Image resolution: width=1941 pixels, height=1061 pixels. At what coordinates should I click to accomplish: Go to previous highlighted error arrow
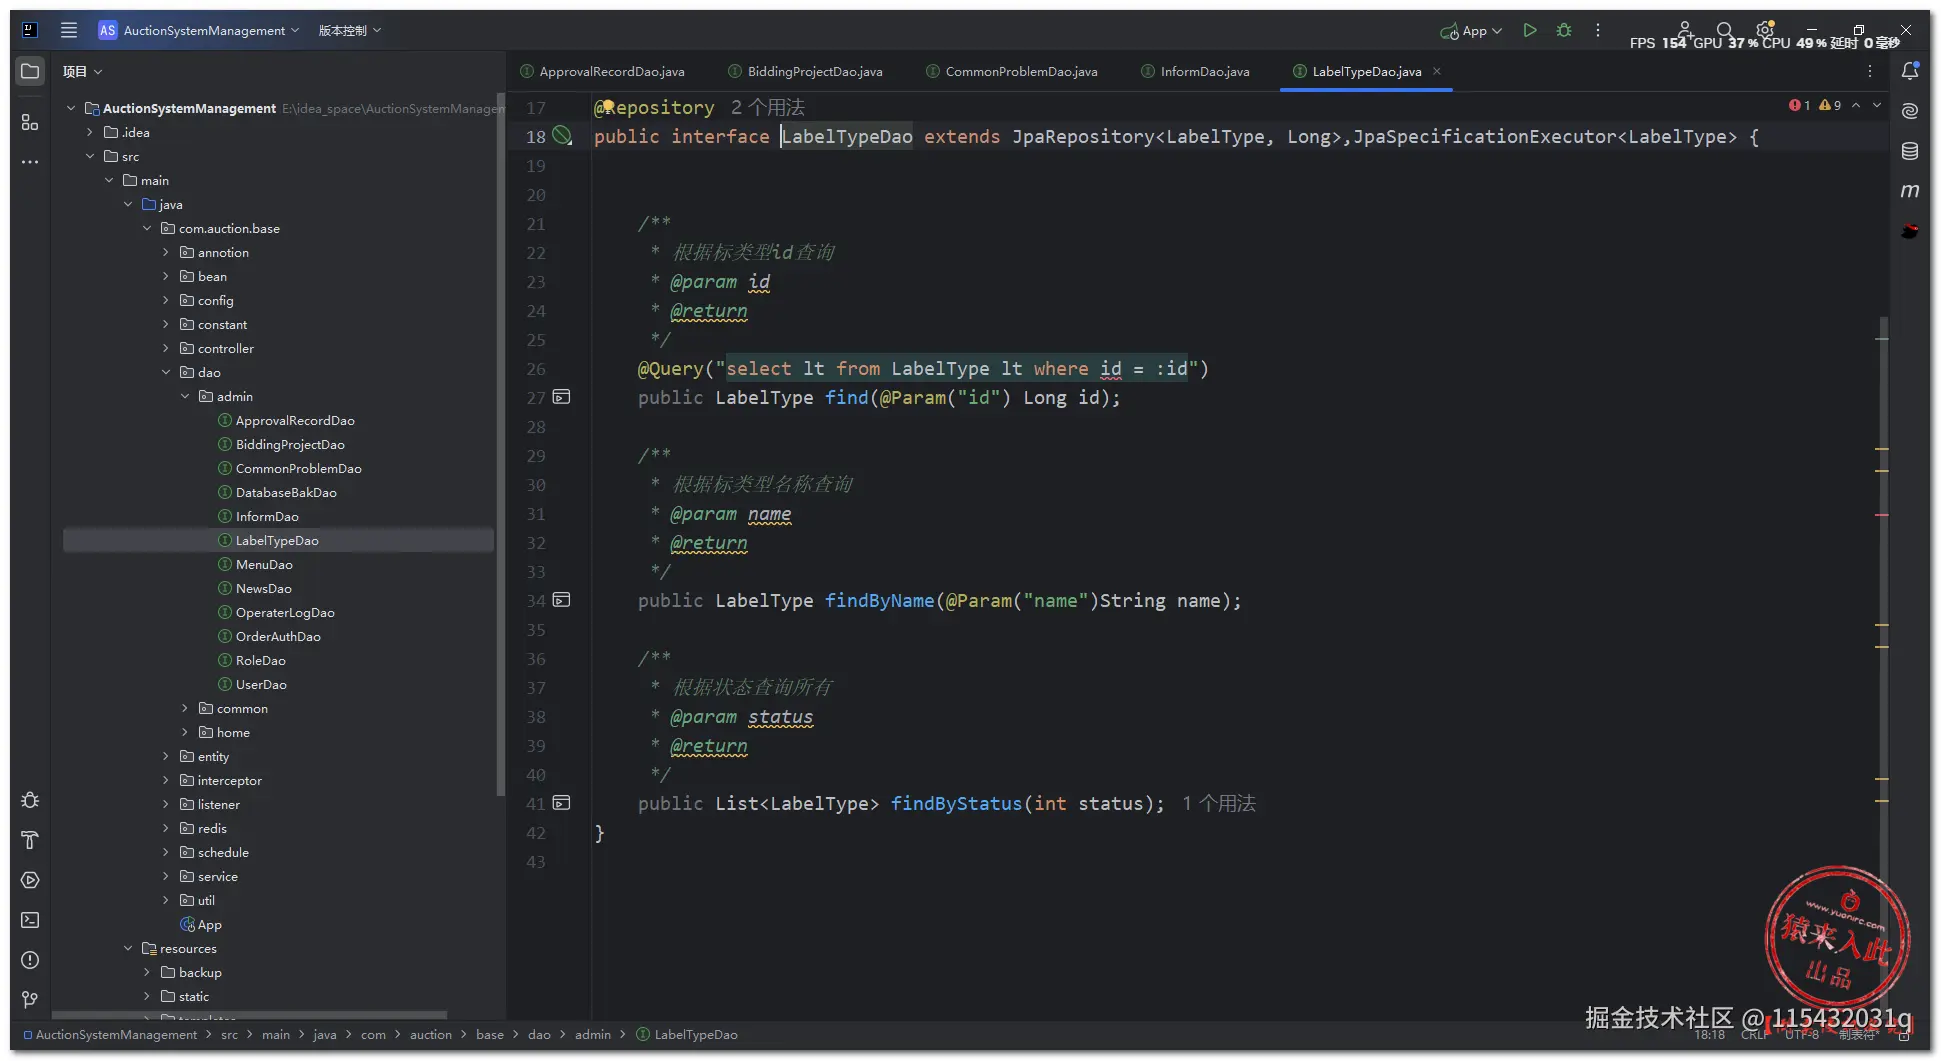1856,105
